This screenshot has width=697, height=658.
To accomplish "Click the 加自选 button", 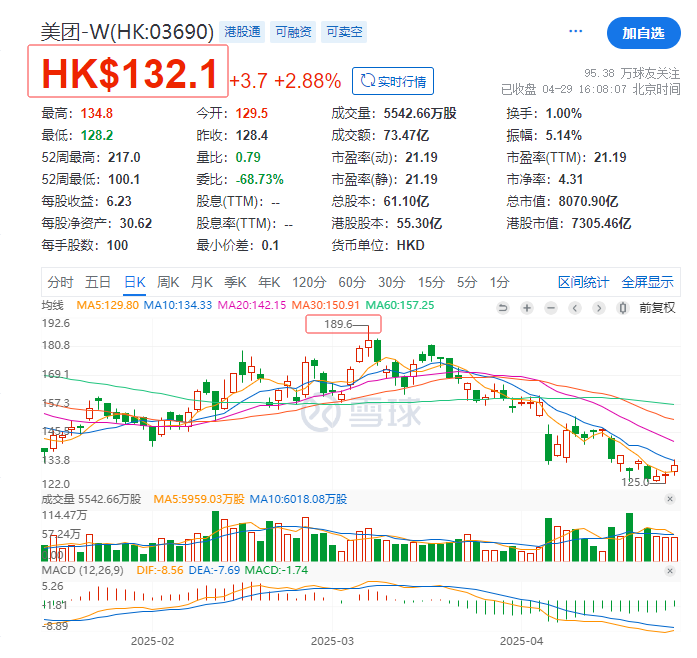I will point(643,33).
